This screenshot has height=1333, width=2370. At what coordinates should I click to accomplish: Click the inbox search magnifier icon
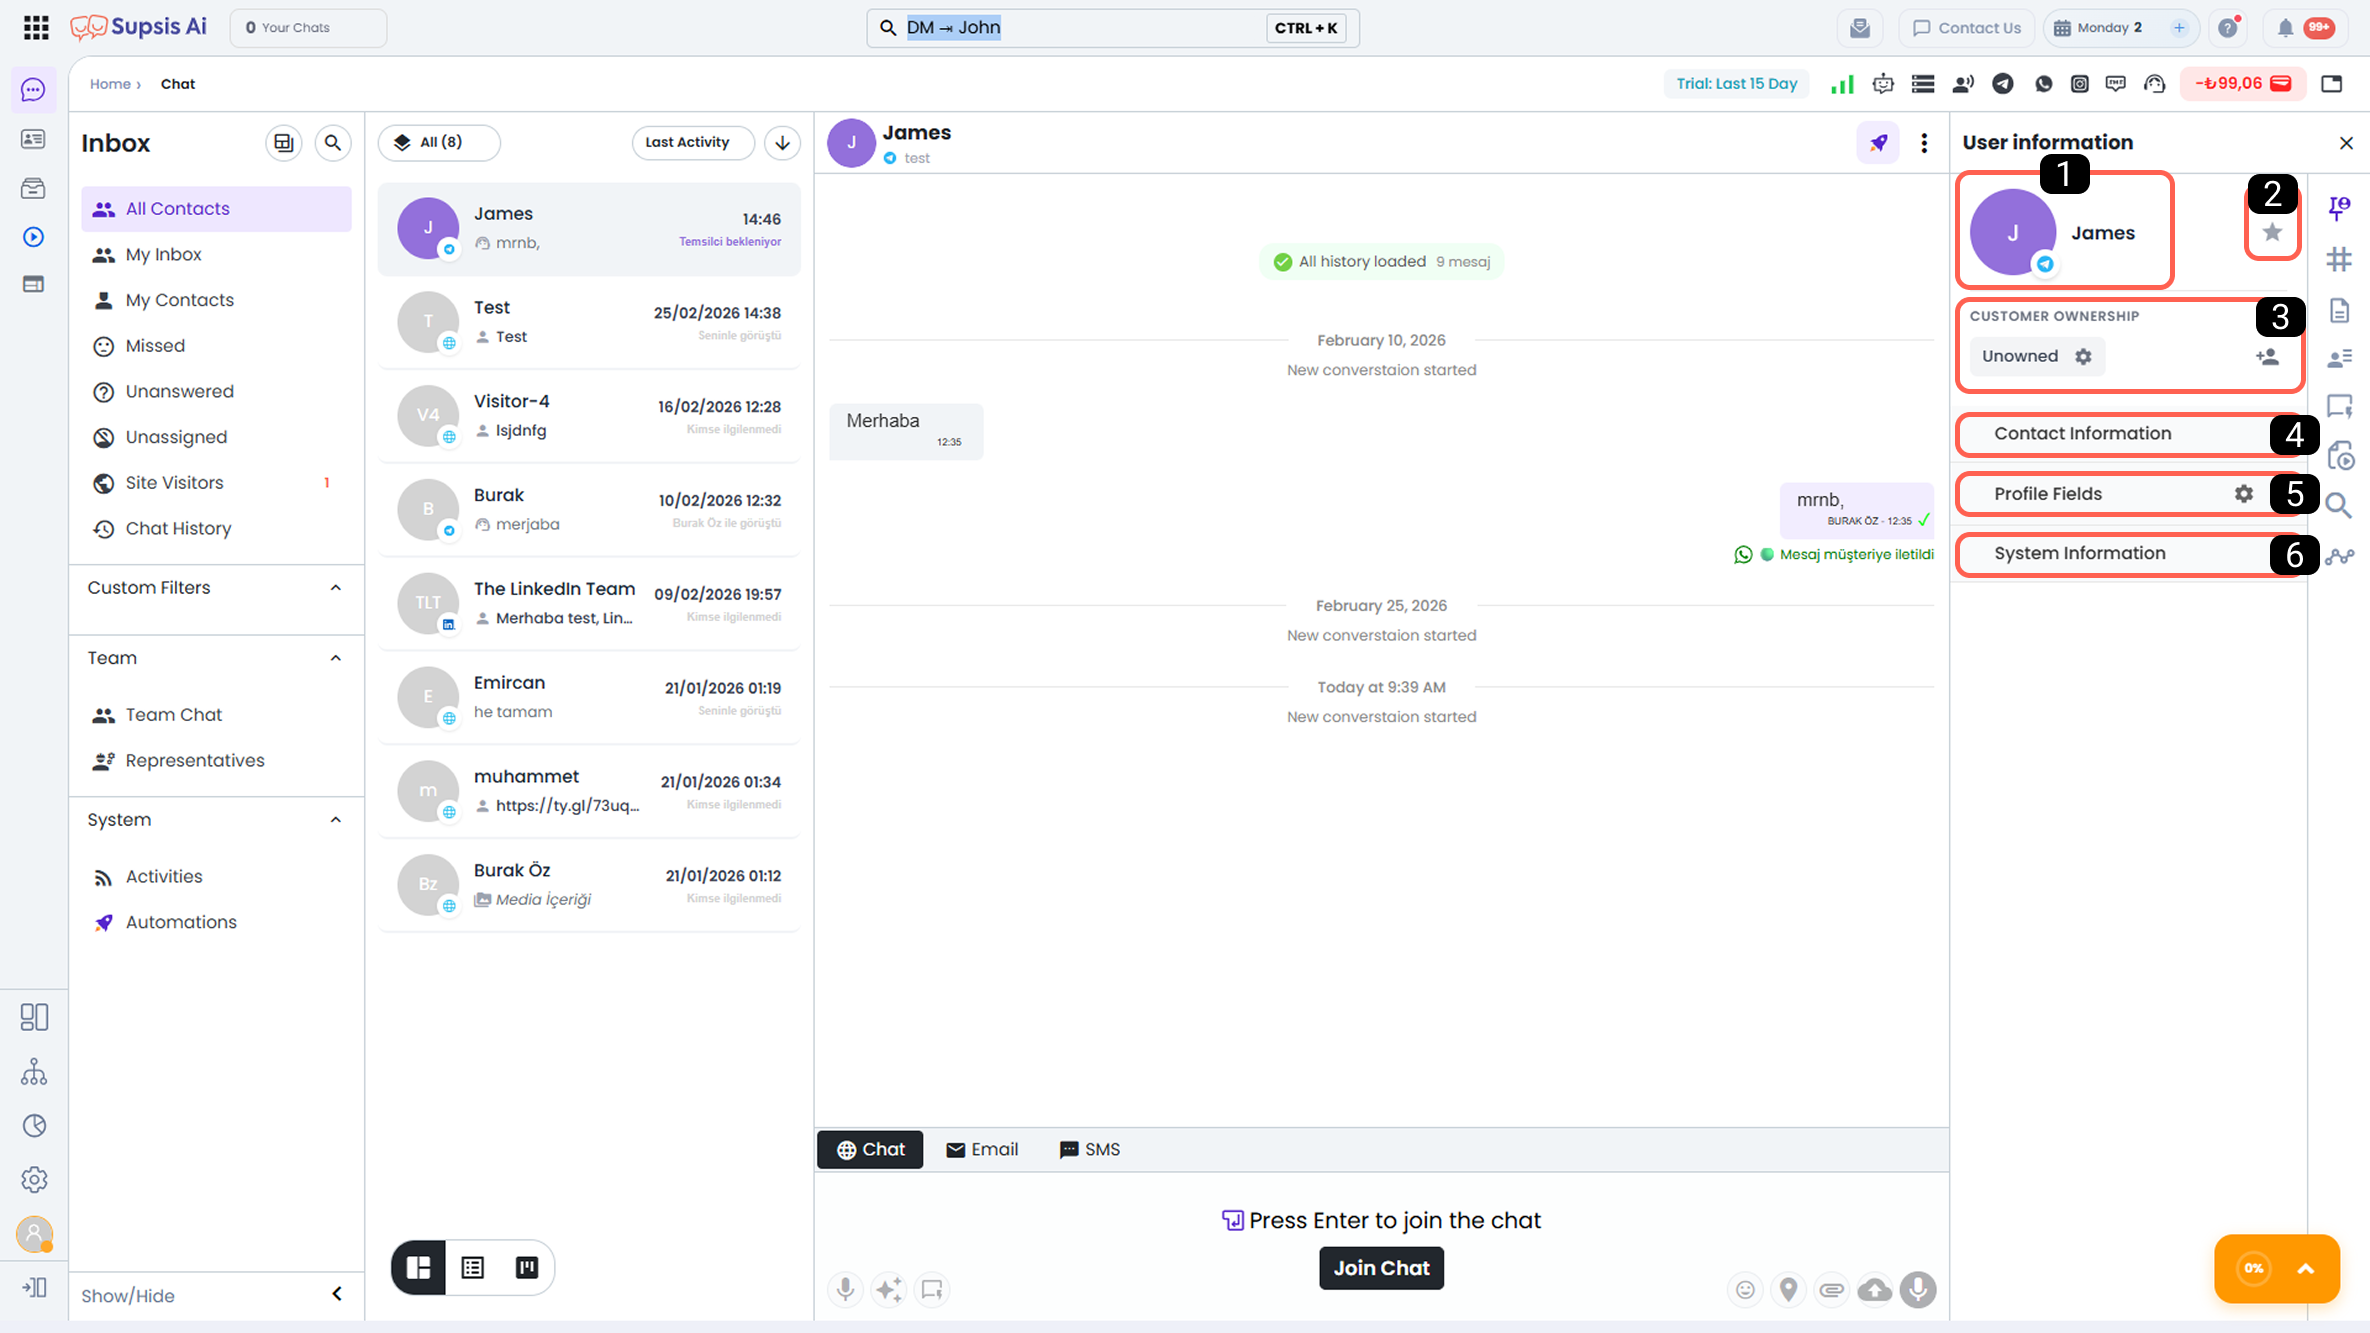click(x=333, y=143)
